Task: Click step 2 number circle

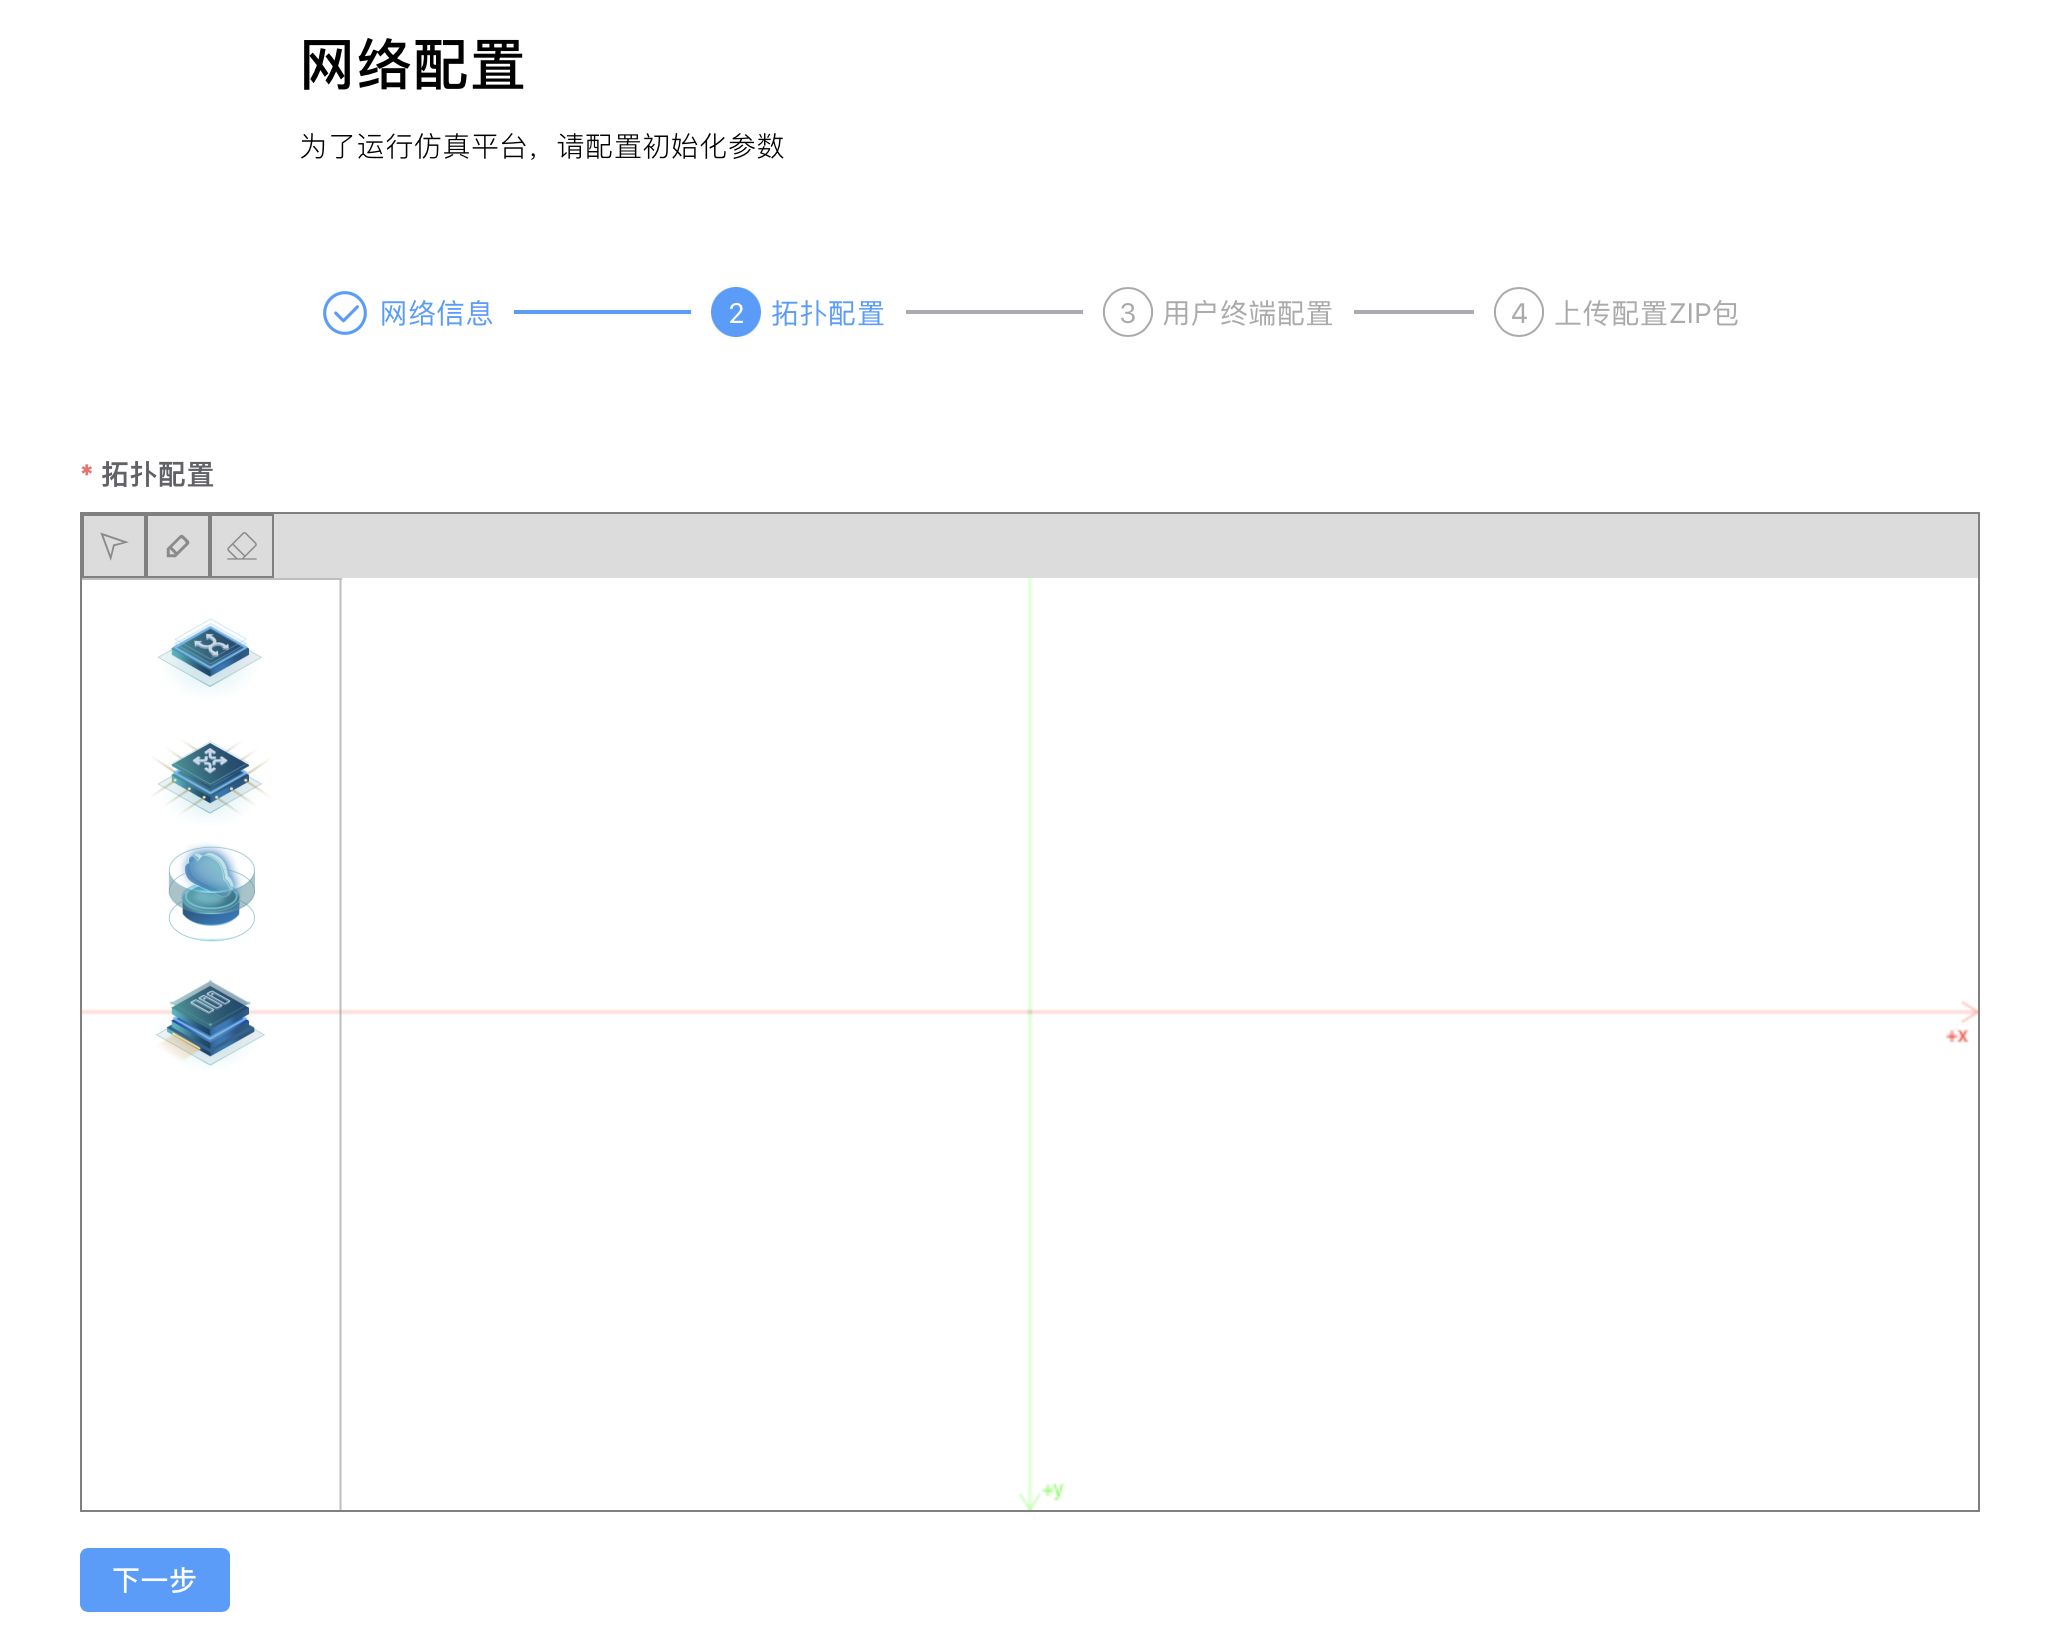Action: (735, 313)
